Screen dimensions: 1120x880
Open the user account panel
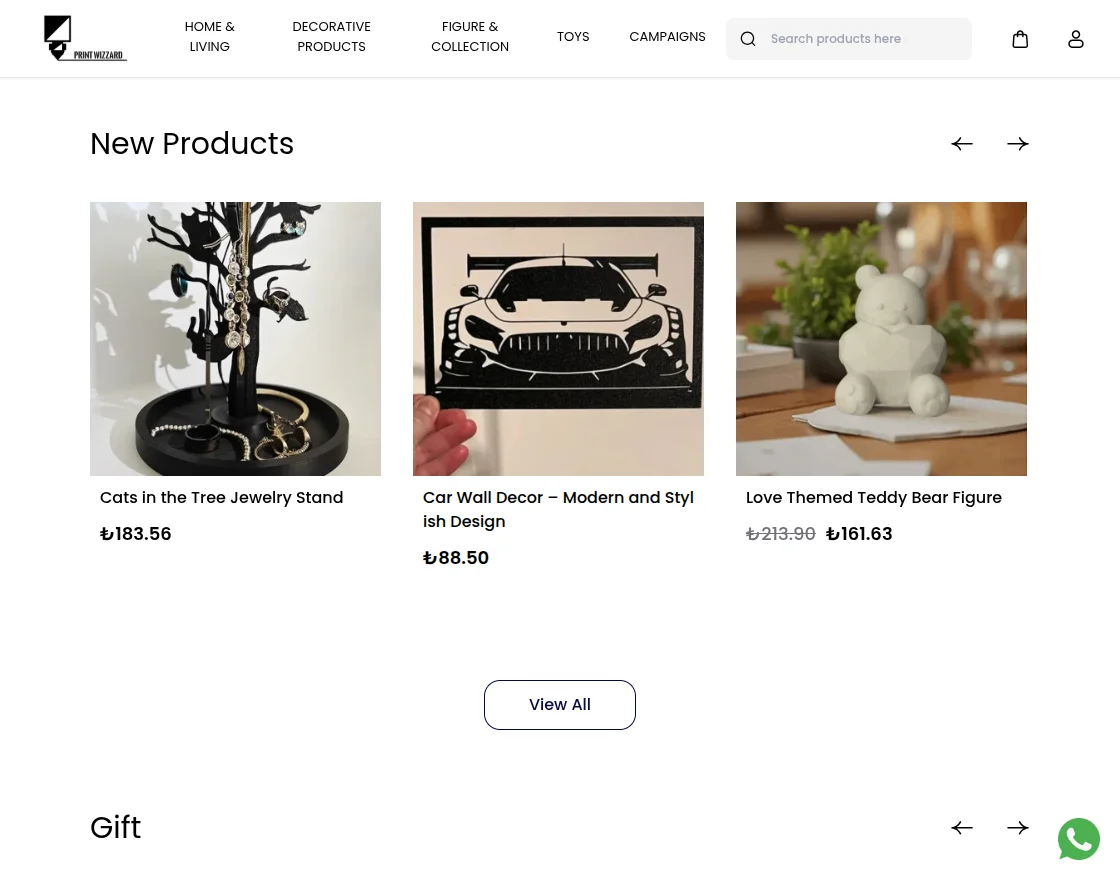1076,38
